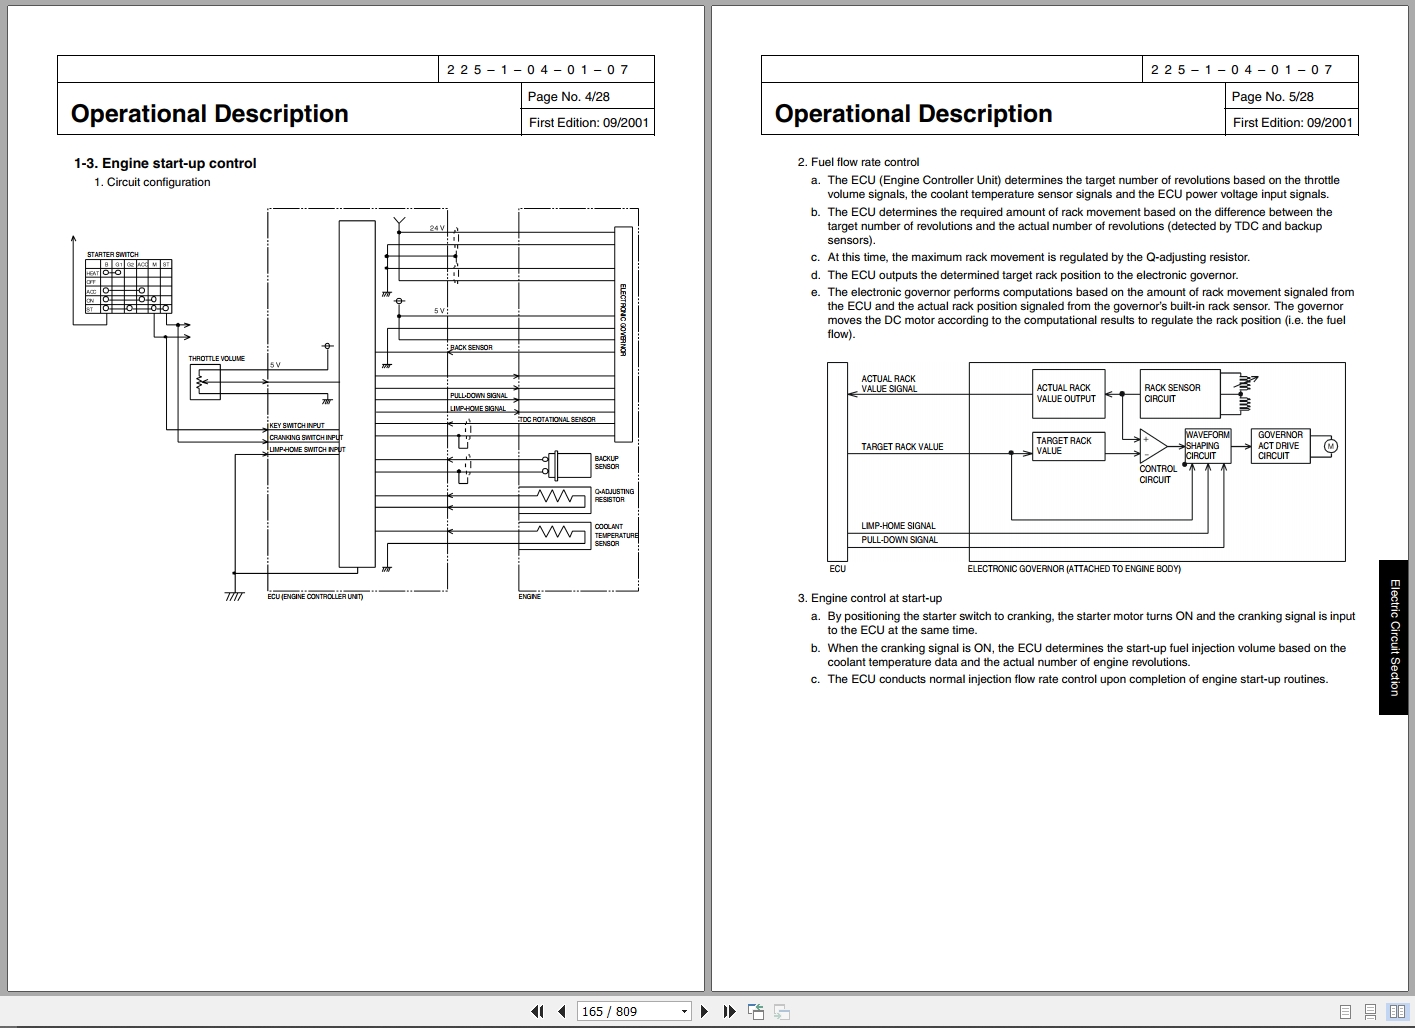Toggle the two-page side-by-side view

[x=1396, y=1012]
